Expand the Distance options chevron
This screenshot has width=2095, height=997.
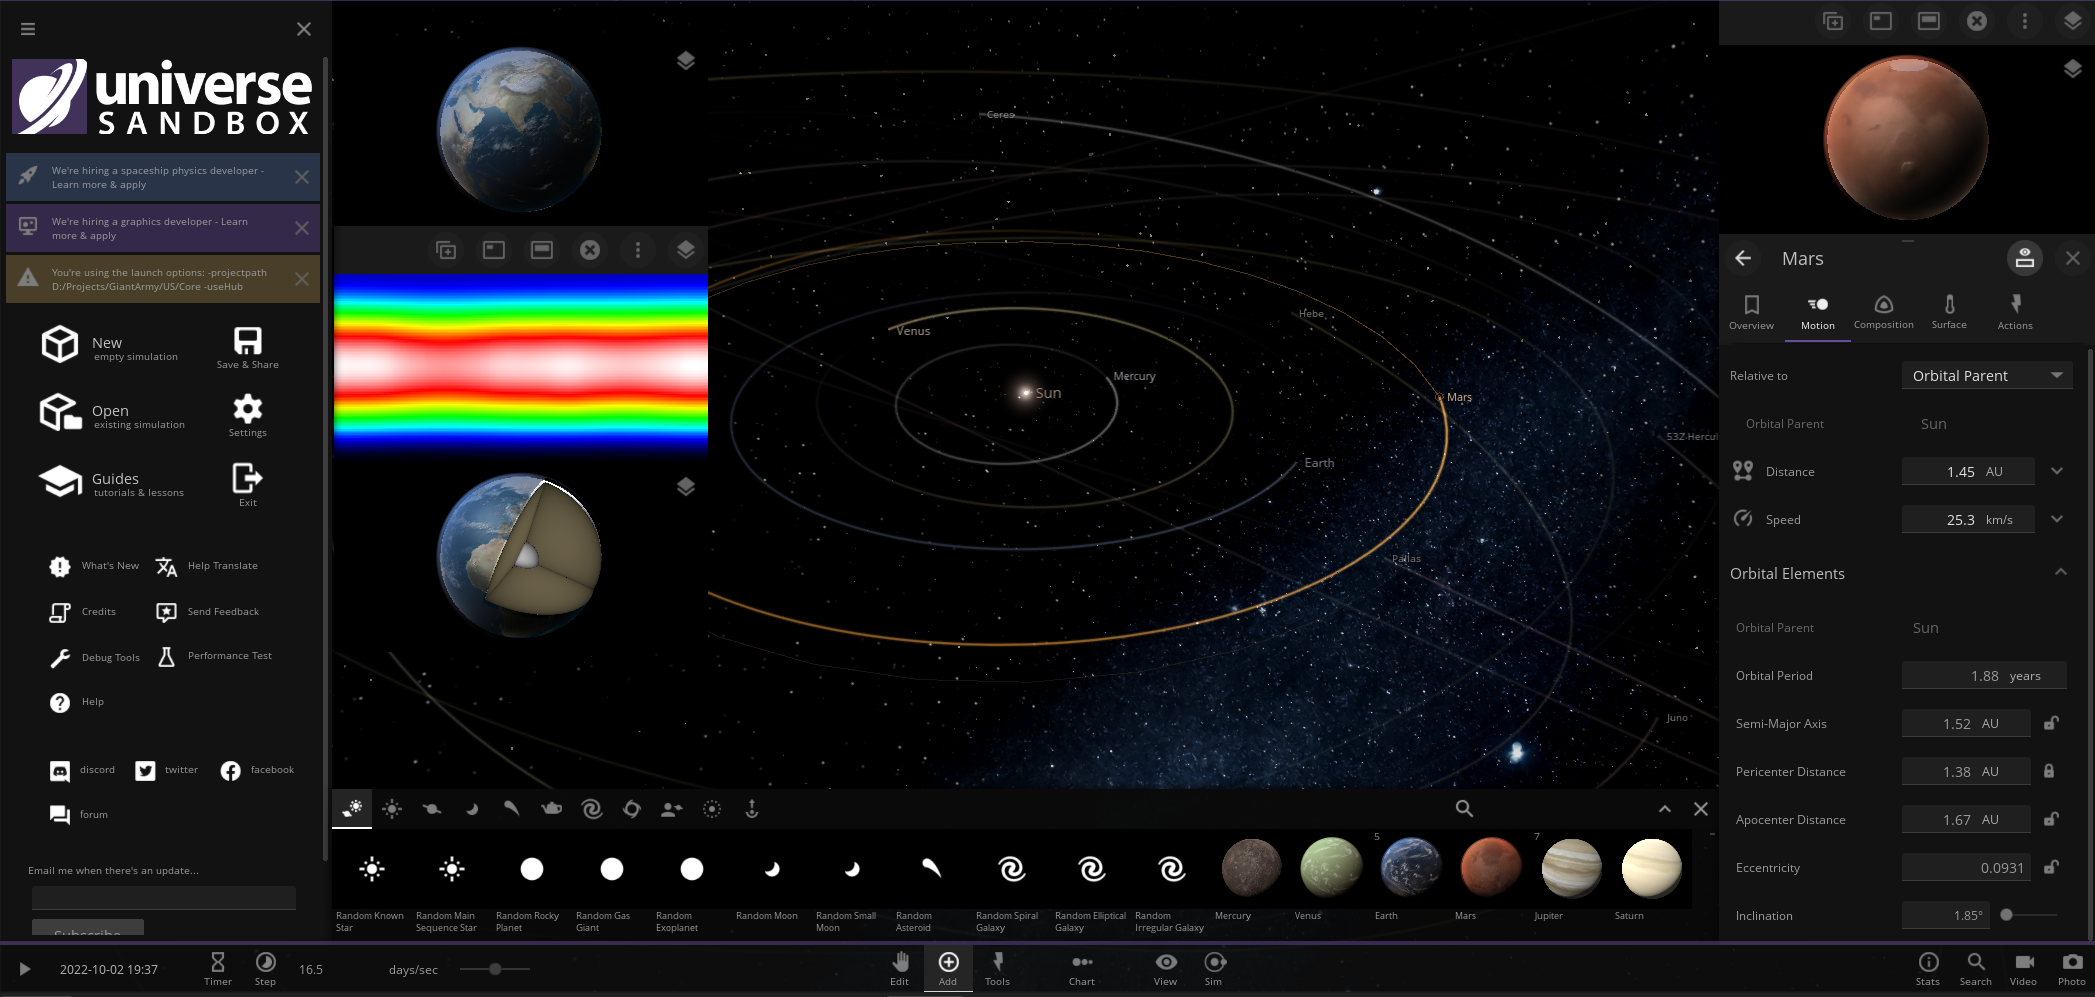point(2057,471)
